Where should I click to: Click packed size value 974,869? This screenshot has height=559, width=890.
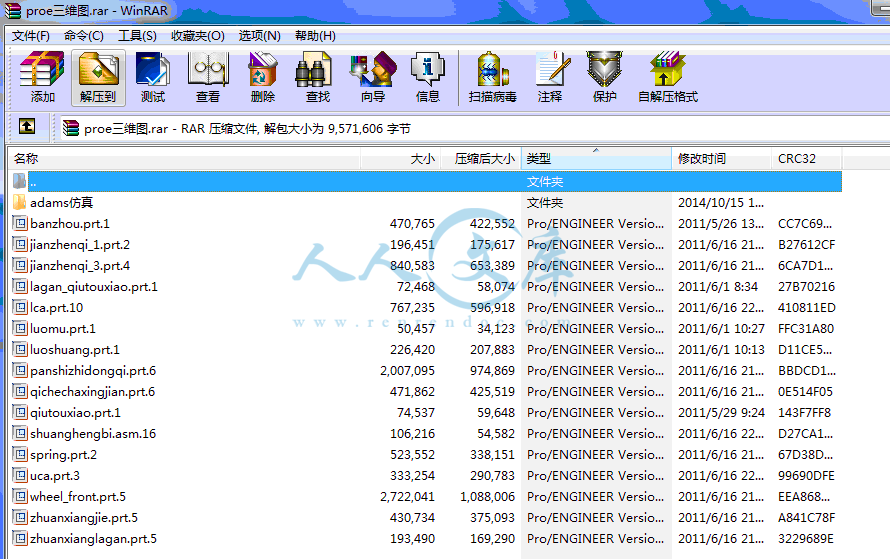(x=492, y=370)
